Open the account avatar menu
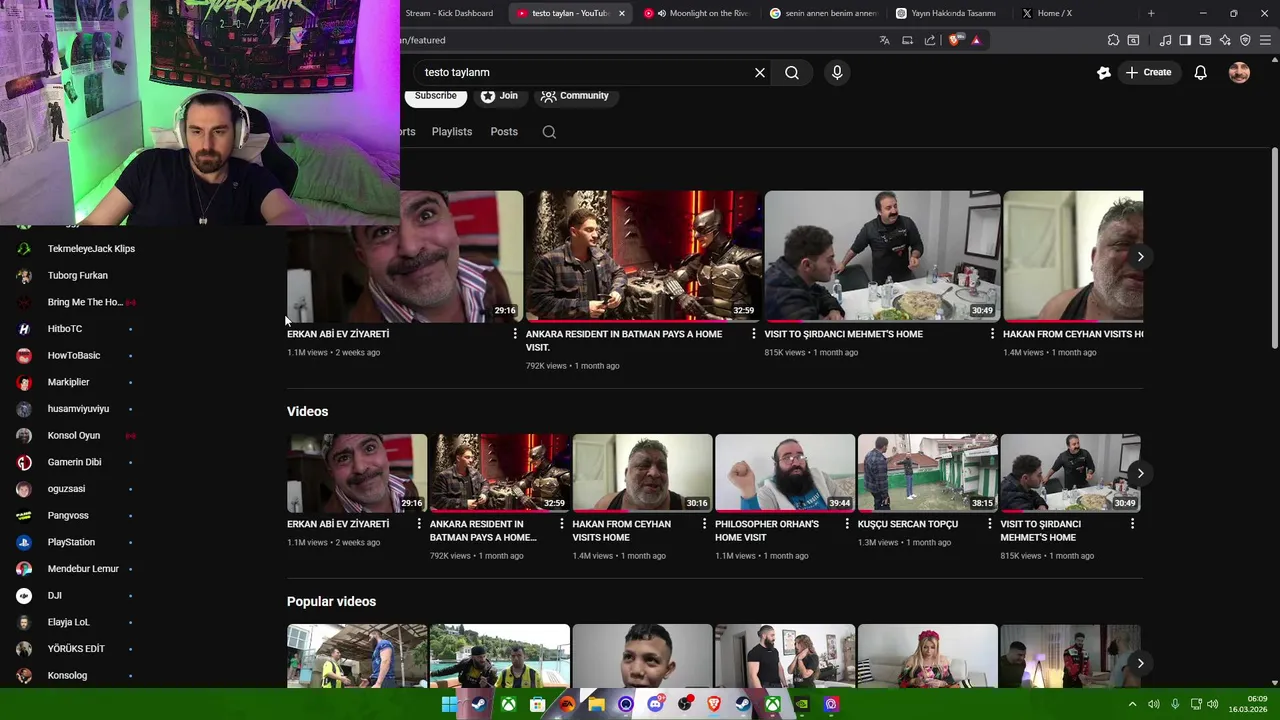Viewport: 1280px width, 720px height. tap(1239, 72)
